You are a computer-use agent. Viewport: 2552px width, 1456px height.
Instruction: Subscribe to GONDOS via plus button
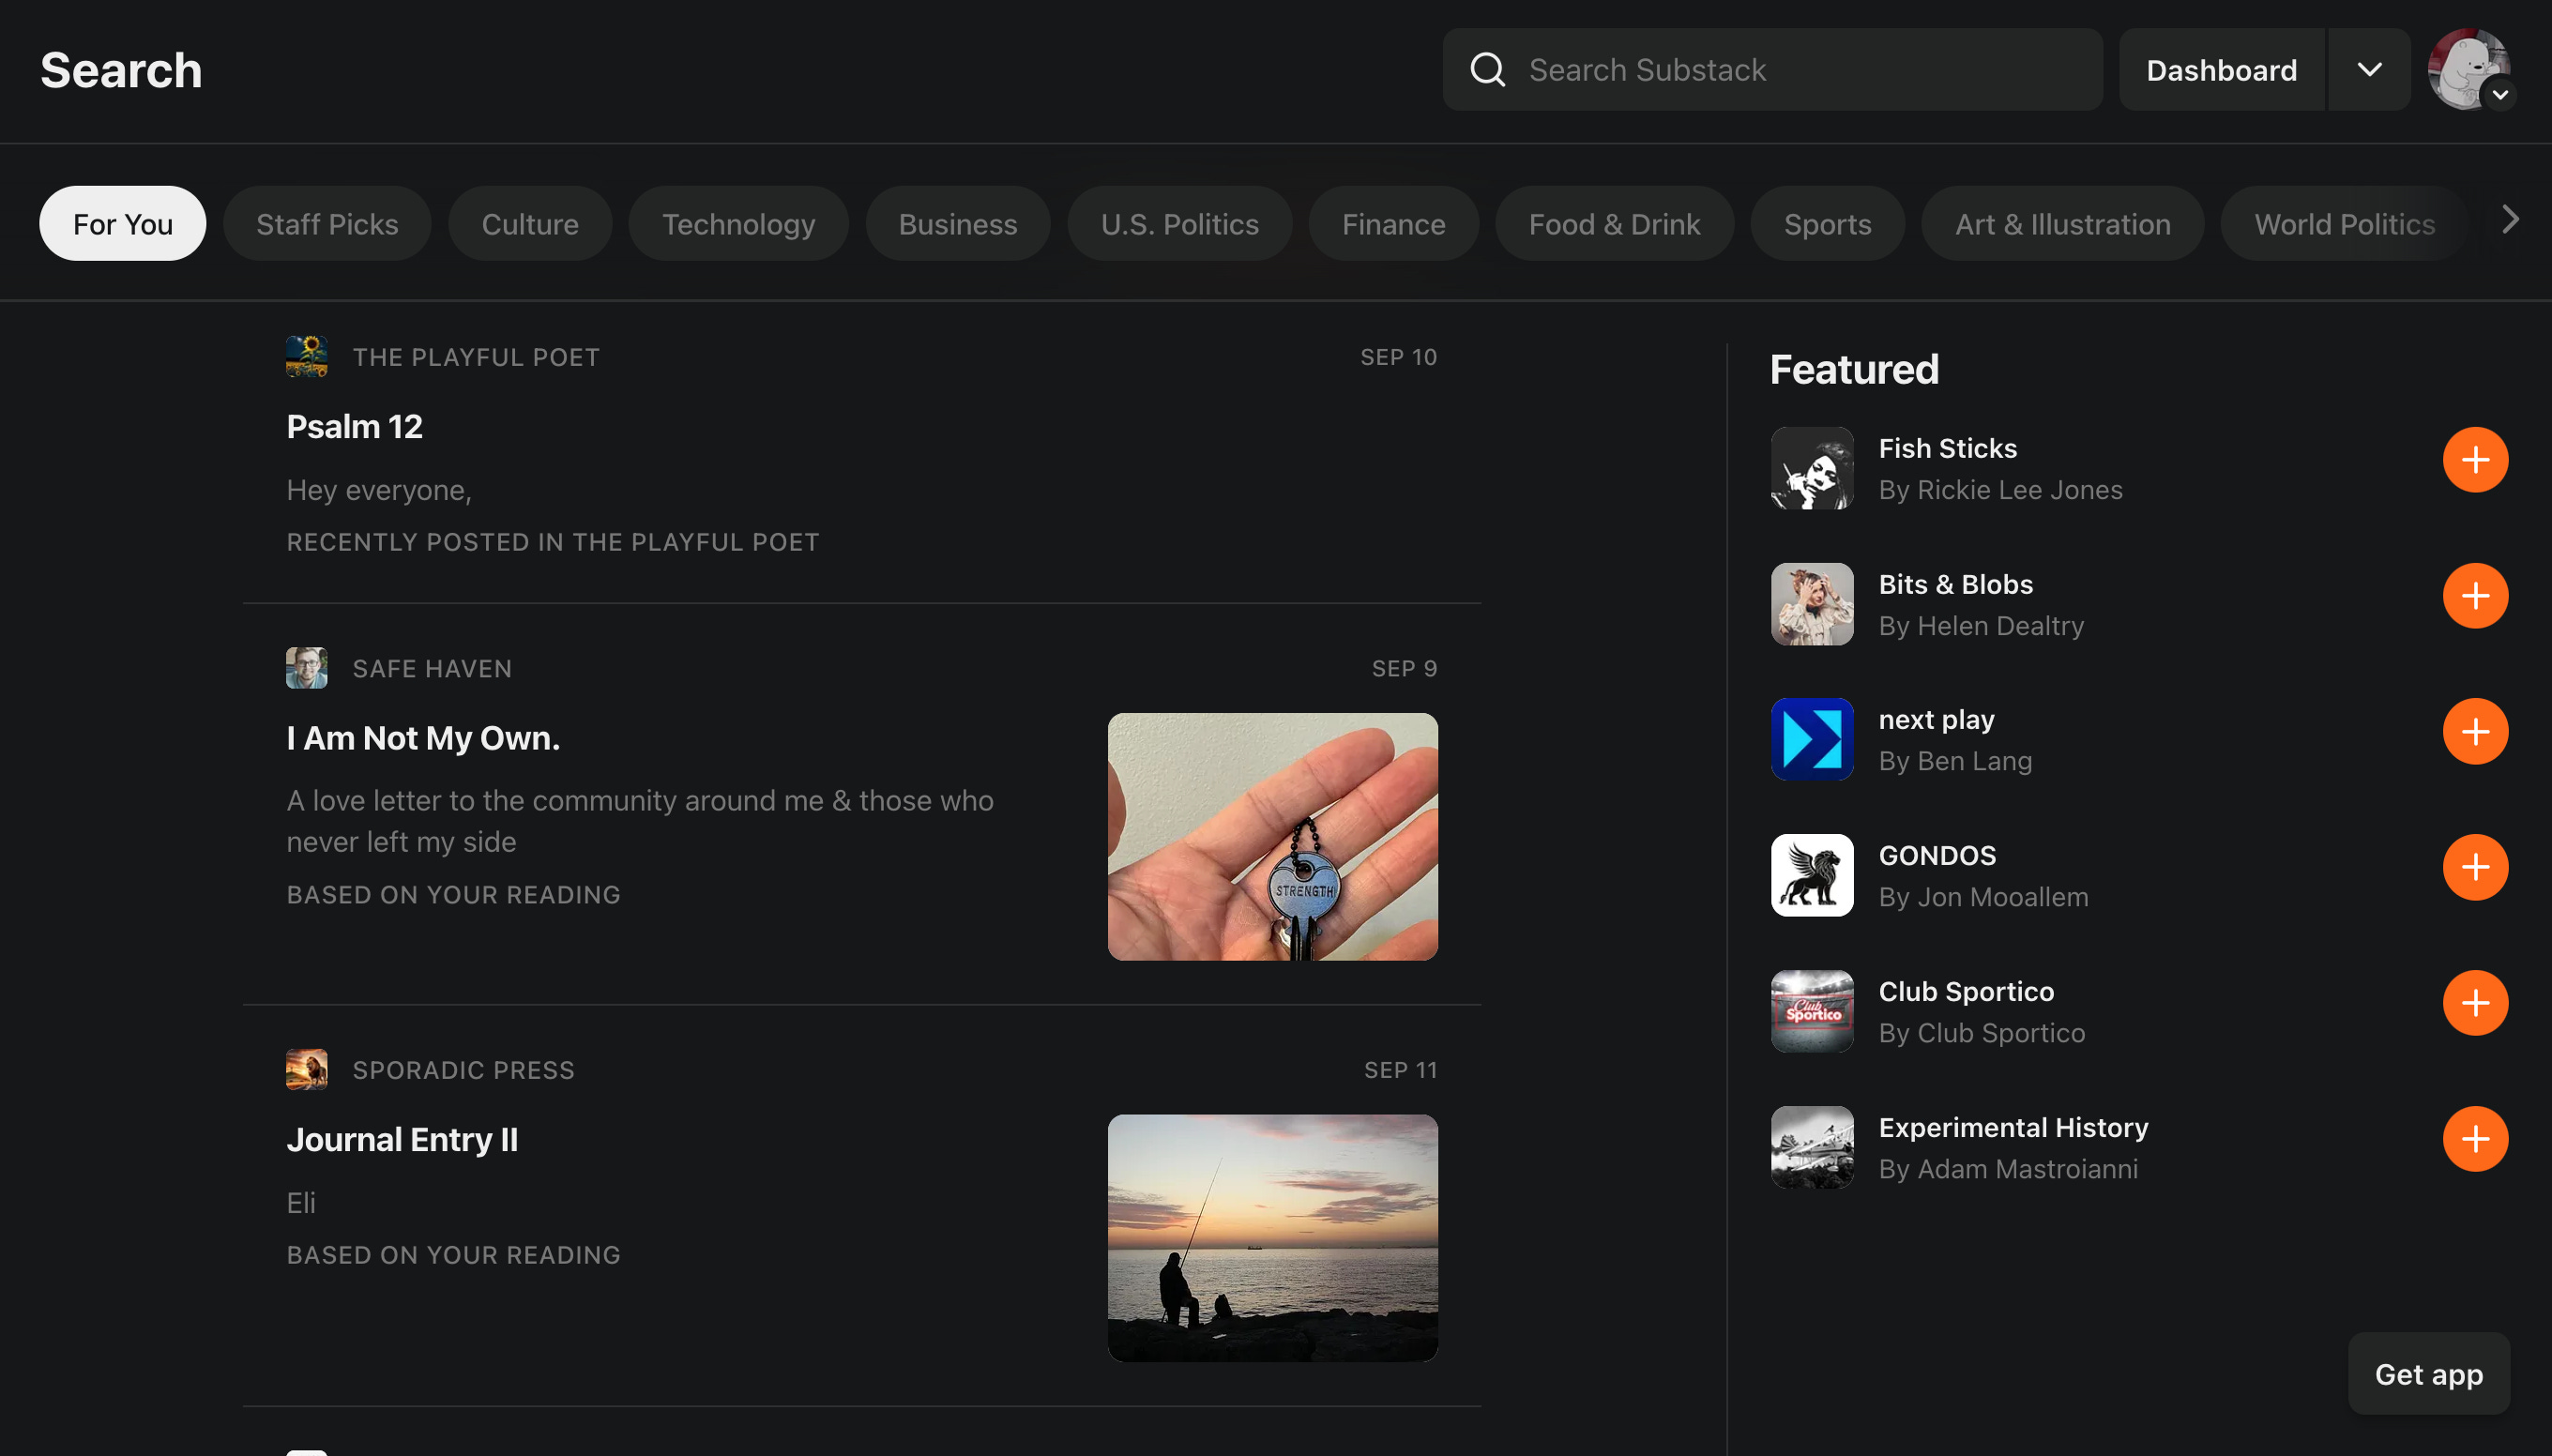2474,867
